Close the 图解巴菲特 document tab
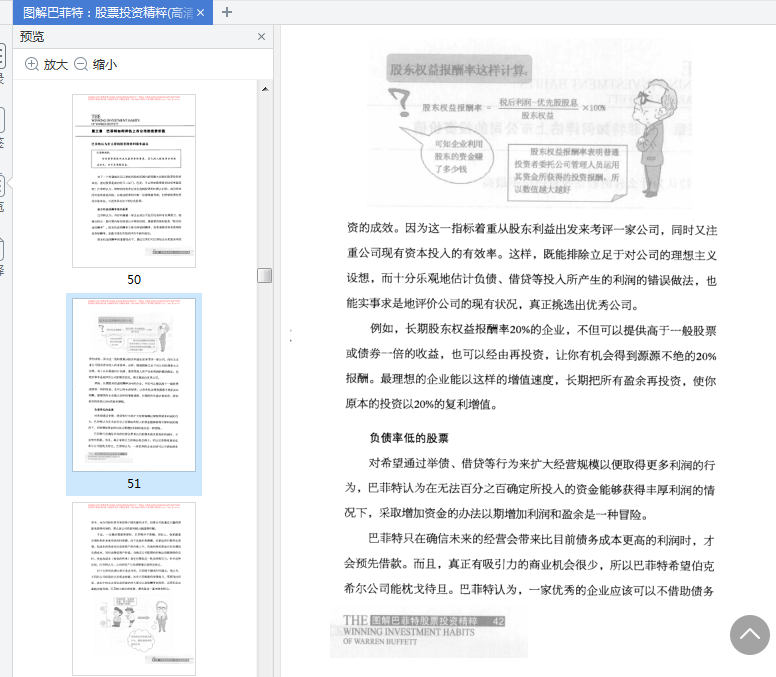Screen dimensions: 776x677 pos(200,13)
